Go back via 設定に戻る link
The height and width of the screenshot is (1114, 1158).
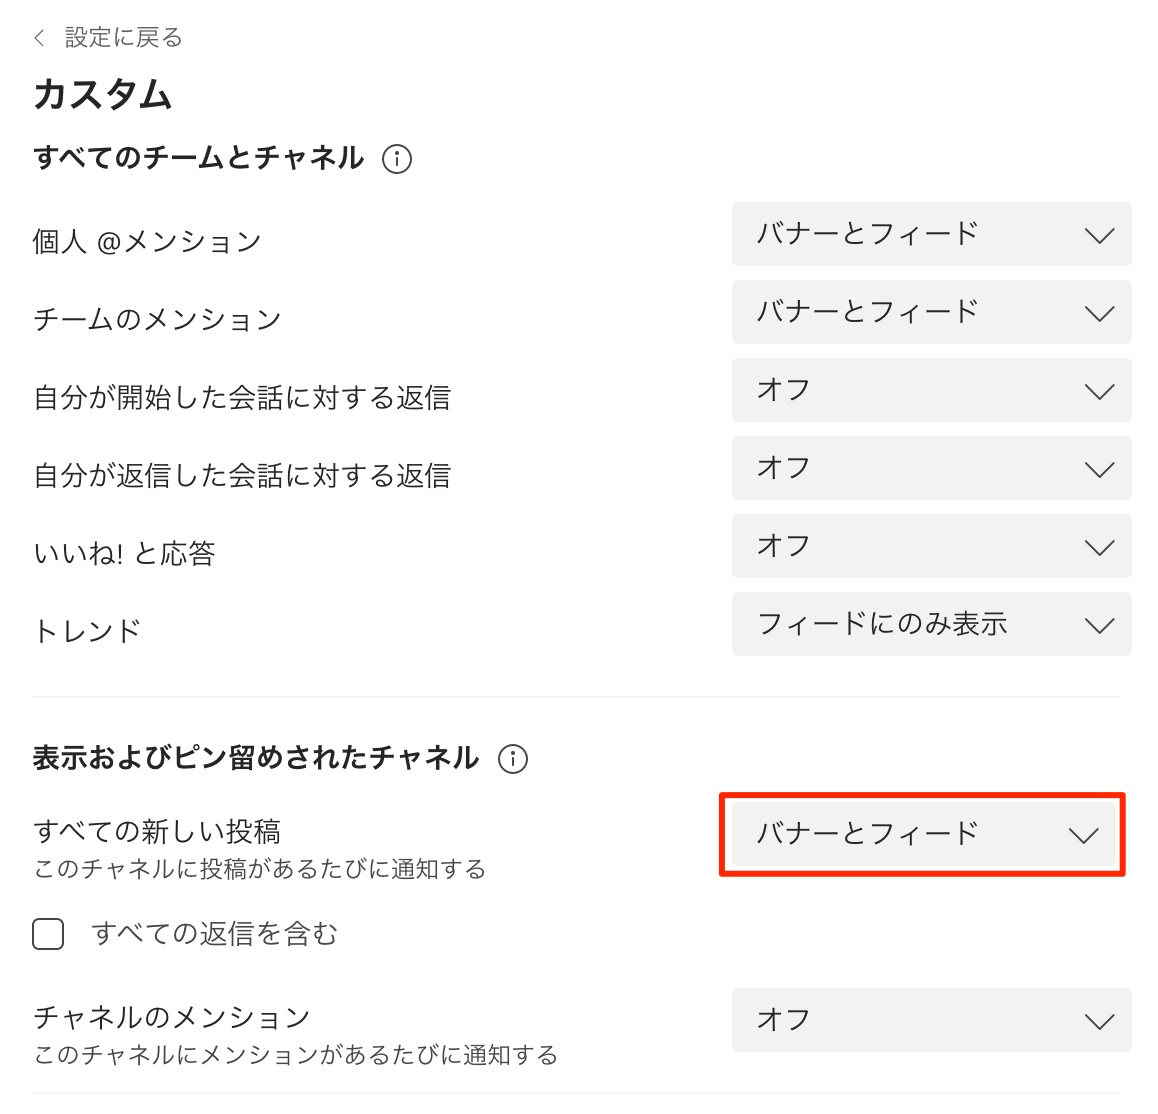123,38
